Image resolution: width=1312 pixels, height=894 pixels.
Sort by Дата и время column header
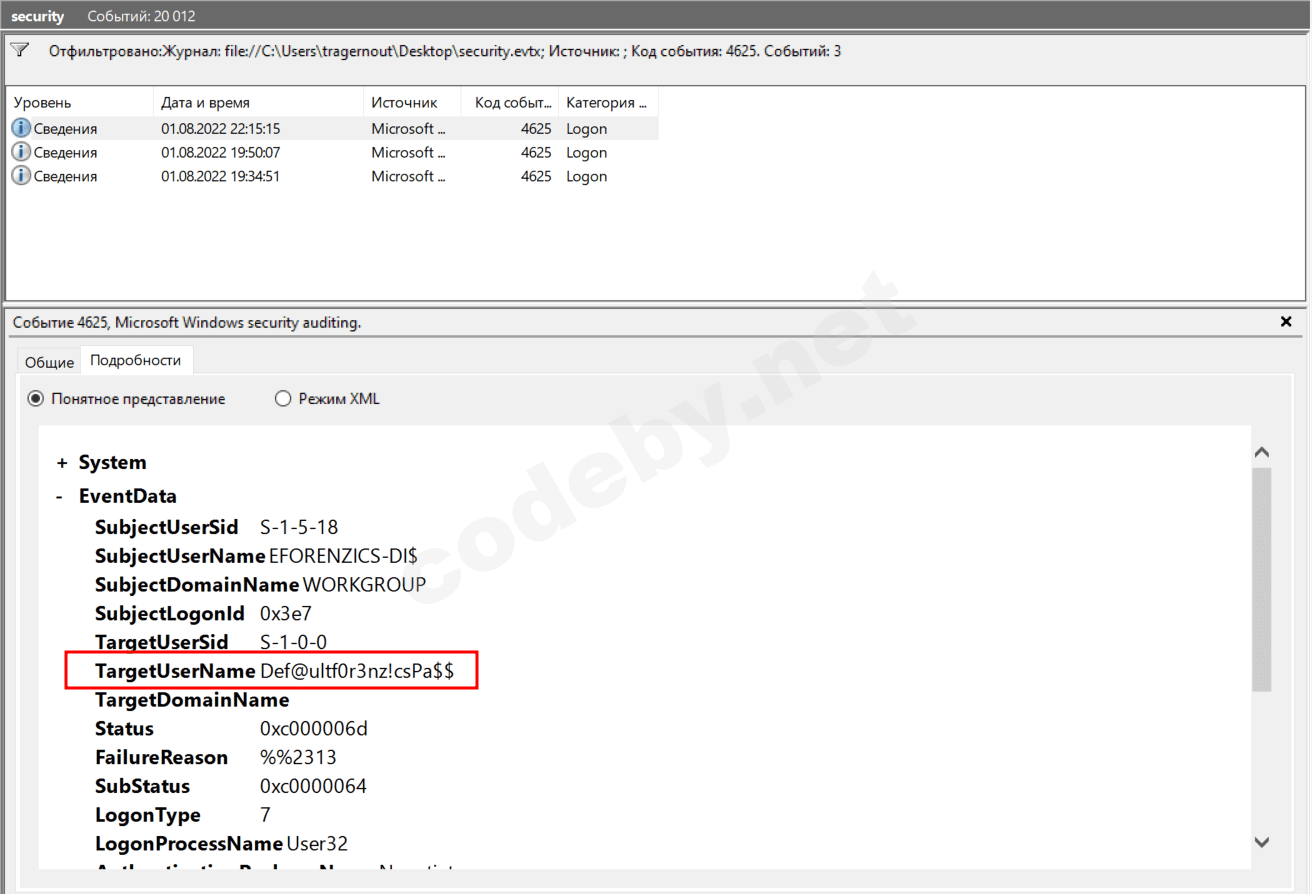[x=258, y=103]
